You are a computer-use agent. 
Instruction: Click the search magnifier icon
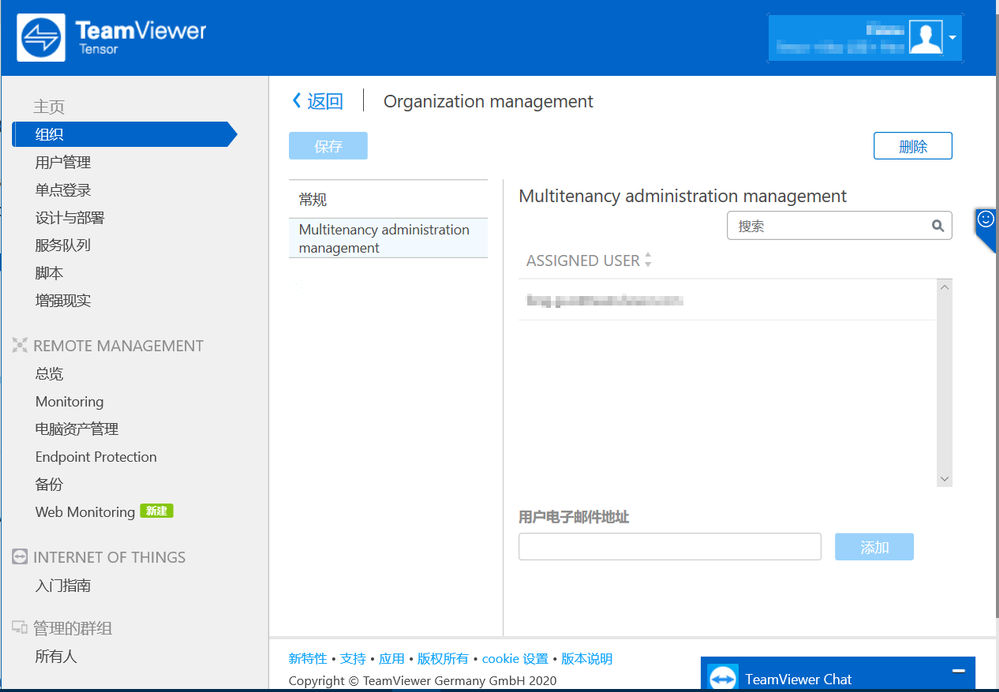click(937, 226)
